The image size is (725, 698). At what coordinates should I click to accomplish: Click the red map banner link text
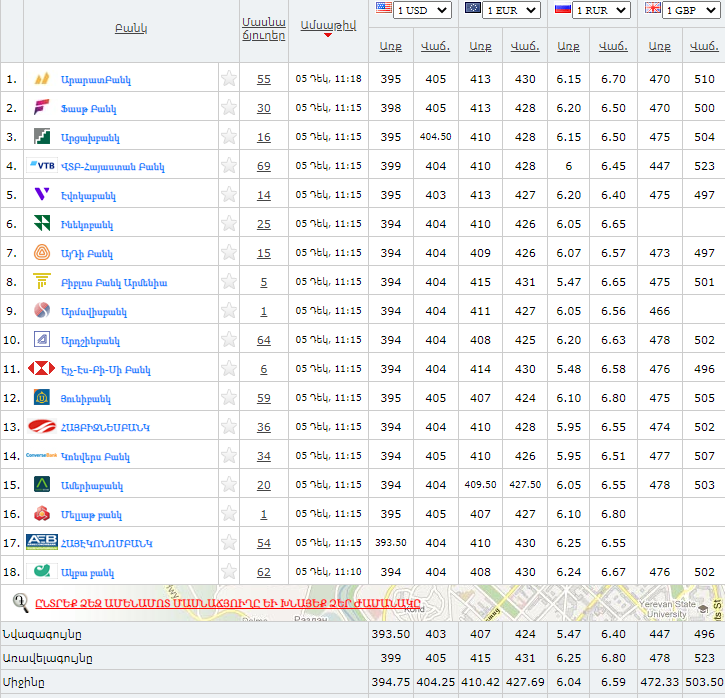click(x=228, y=603)
